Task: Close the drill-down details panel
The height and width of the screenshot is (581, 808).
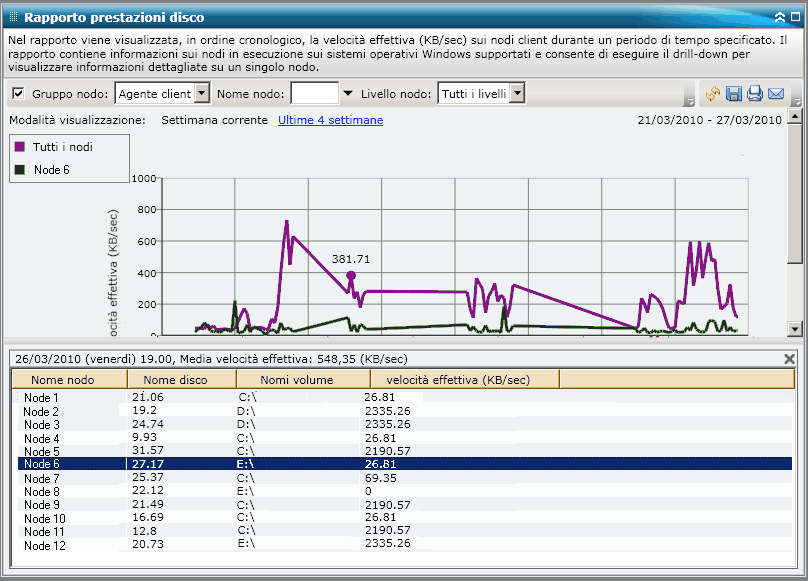Action: [x=789, y=358]
